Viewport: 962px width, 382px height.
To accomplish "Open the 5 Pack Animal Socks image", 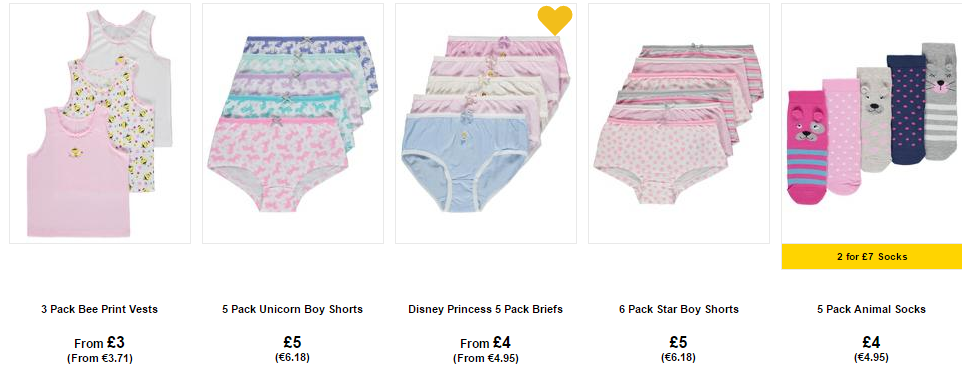I will tap(872, 123).
